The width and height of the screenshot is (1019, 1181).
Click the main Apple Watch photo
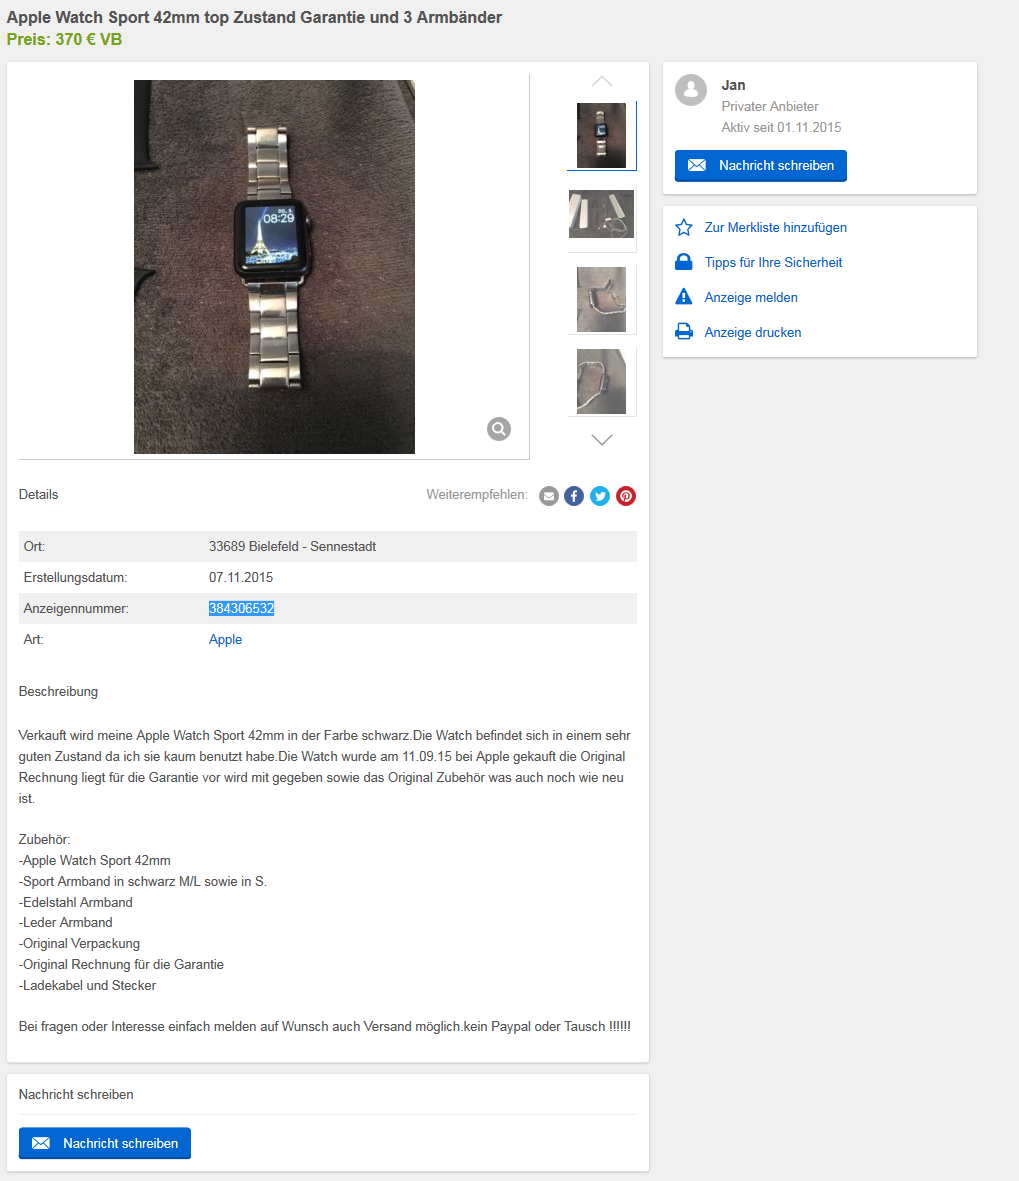coord(274,267)
